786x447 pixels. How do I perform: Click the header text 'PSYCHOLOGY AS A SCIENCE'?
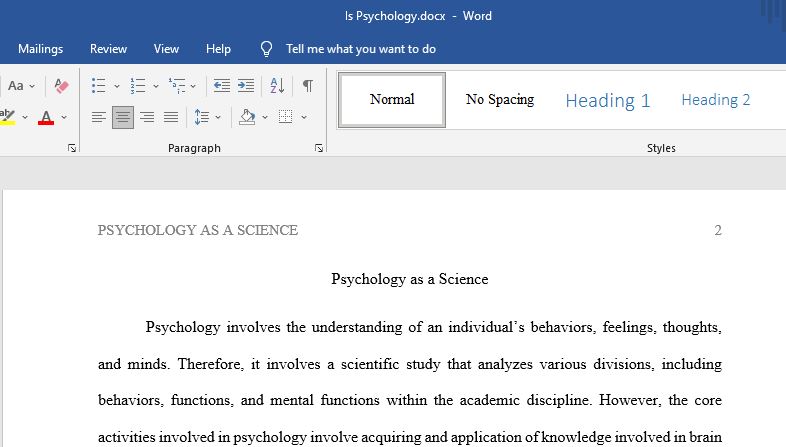tap(198, 230)
